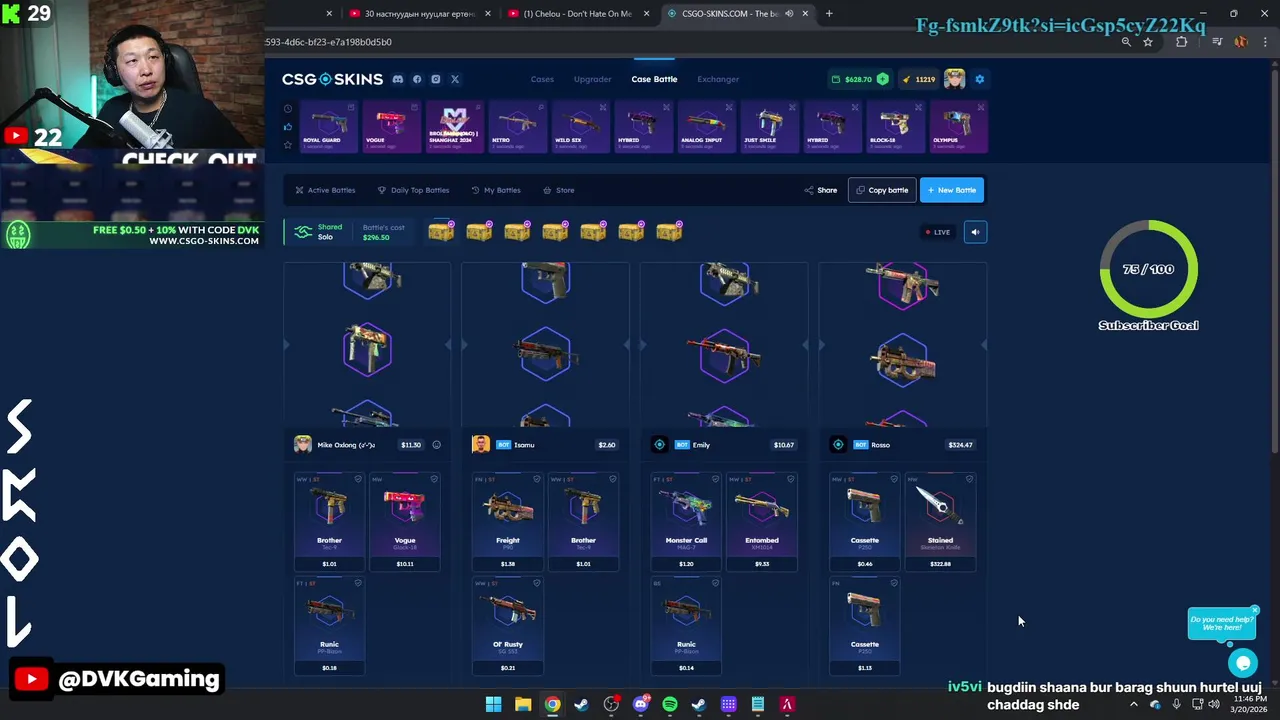Viewport: 1280px width, 720px height.
Task: Open the X social link in the header
Action: tap(454, 79)
